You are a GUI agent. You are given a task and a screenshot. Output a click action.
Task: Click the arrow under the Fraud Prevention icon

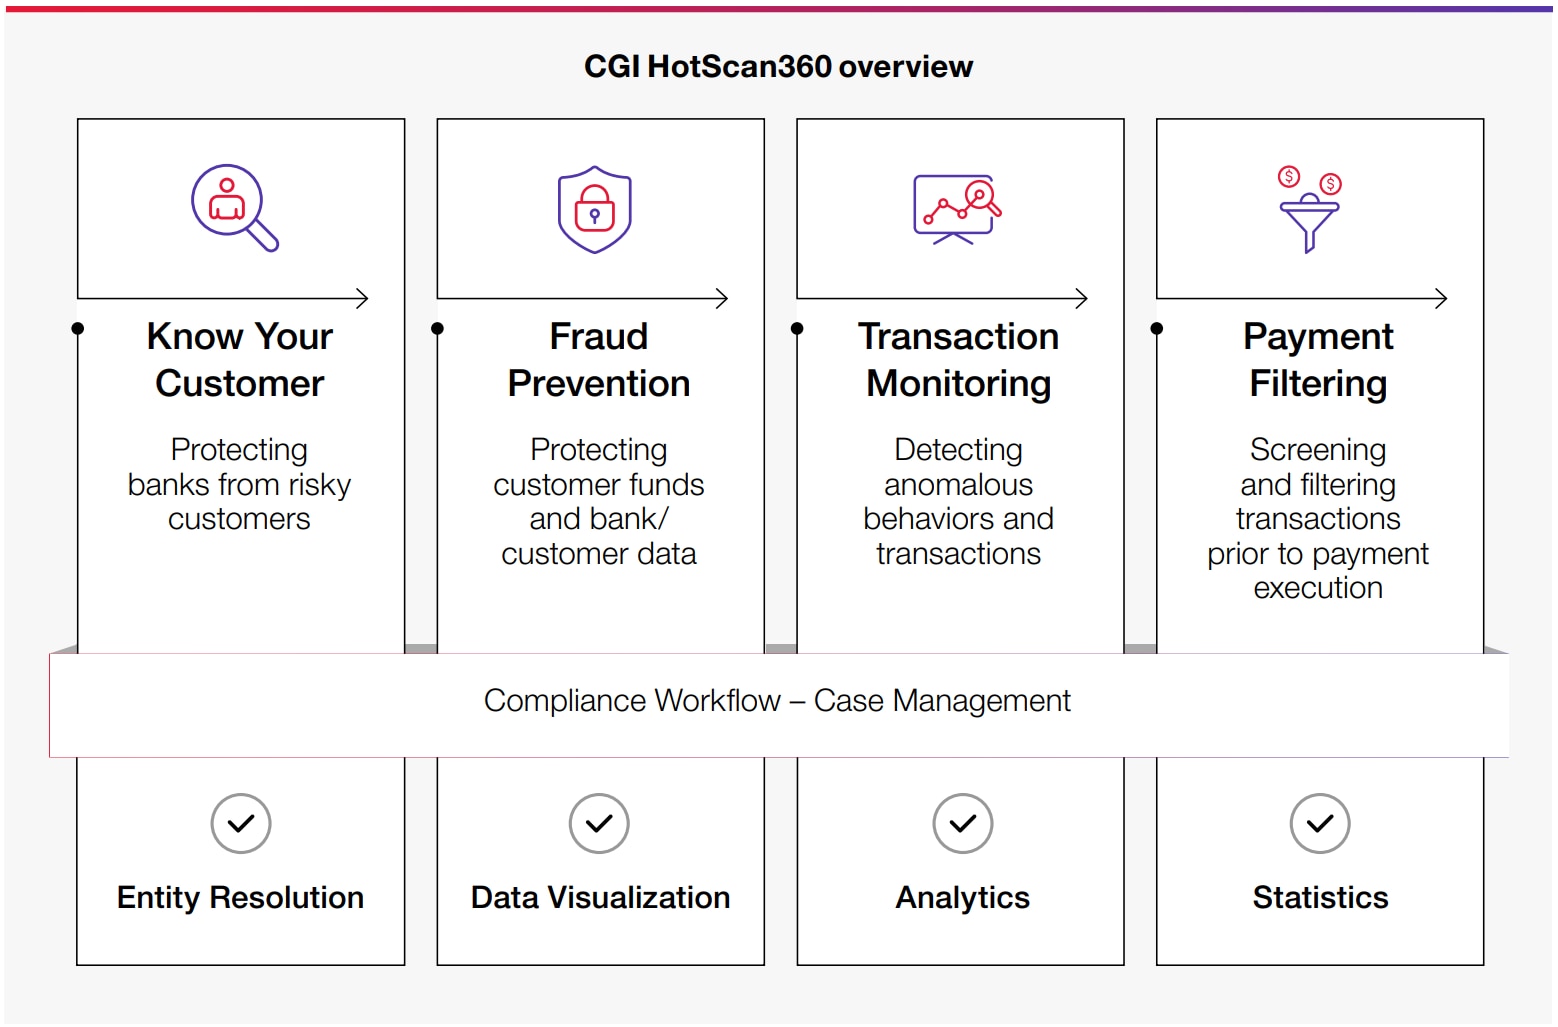pos(721,298)
